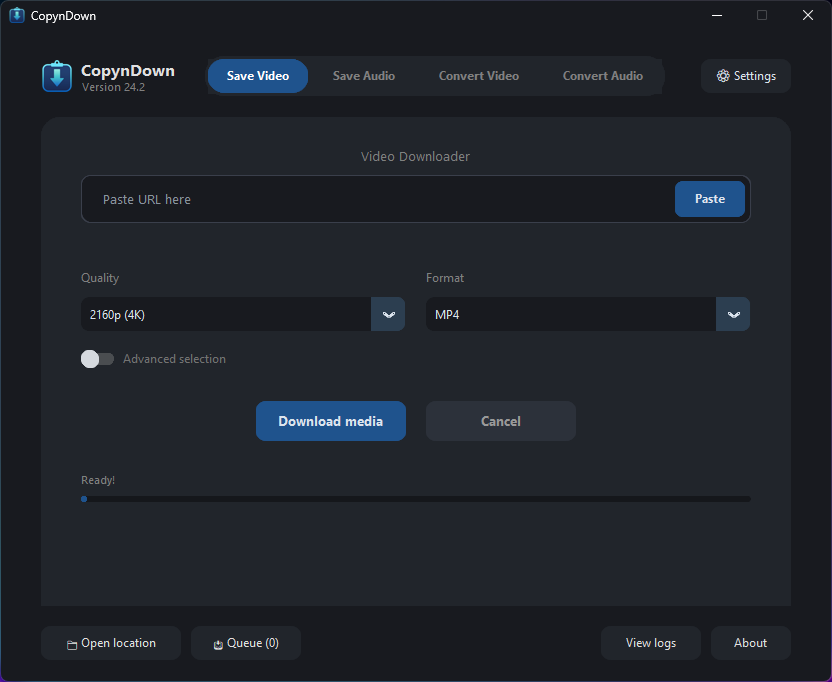Image resolution: width=832 pixels, height=682 pixels.
Task: Switch to the Save Video tab
Action: [x=258, y=76]
